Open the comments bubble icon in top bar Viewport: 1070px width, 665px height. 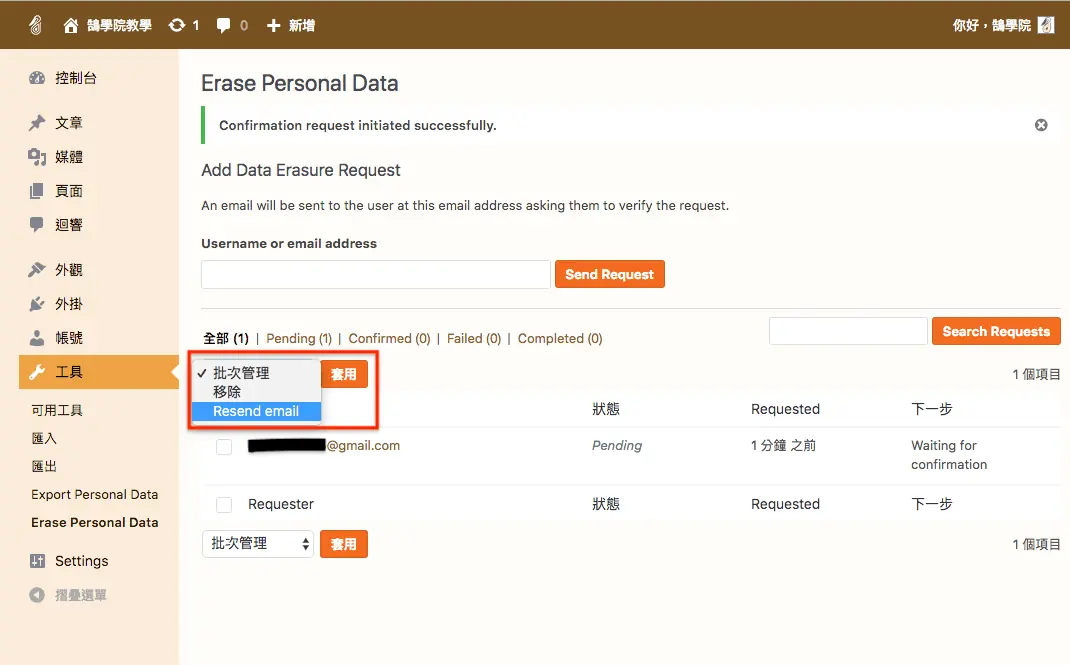(x=223, y=26)
